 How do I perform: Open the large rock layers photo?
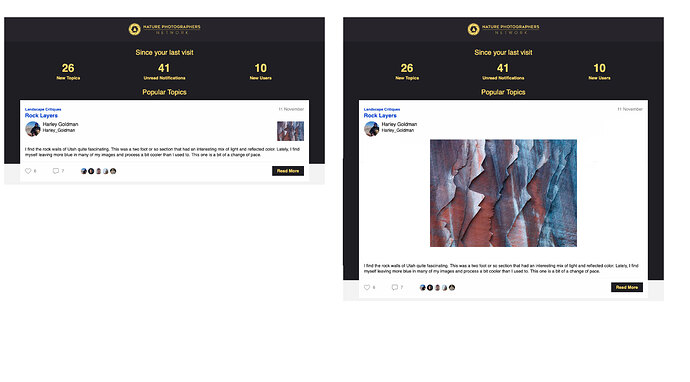click(503, 193)
